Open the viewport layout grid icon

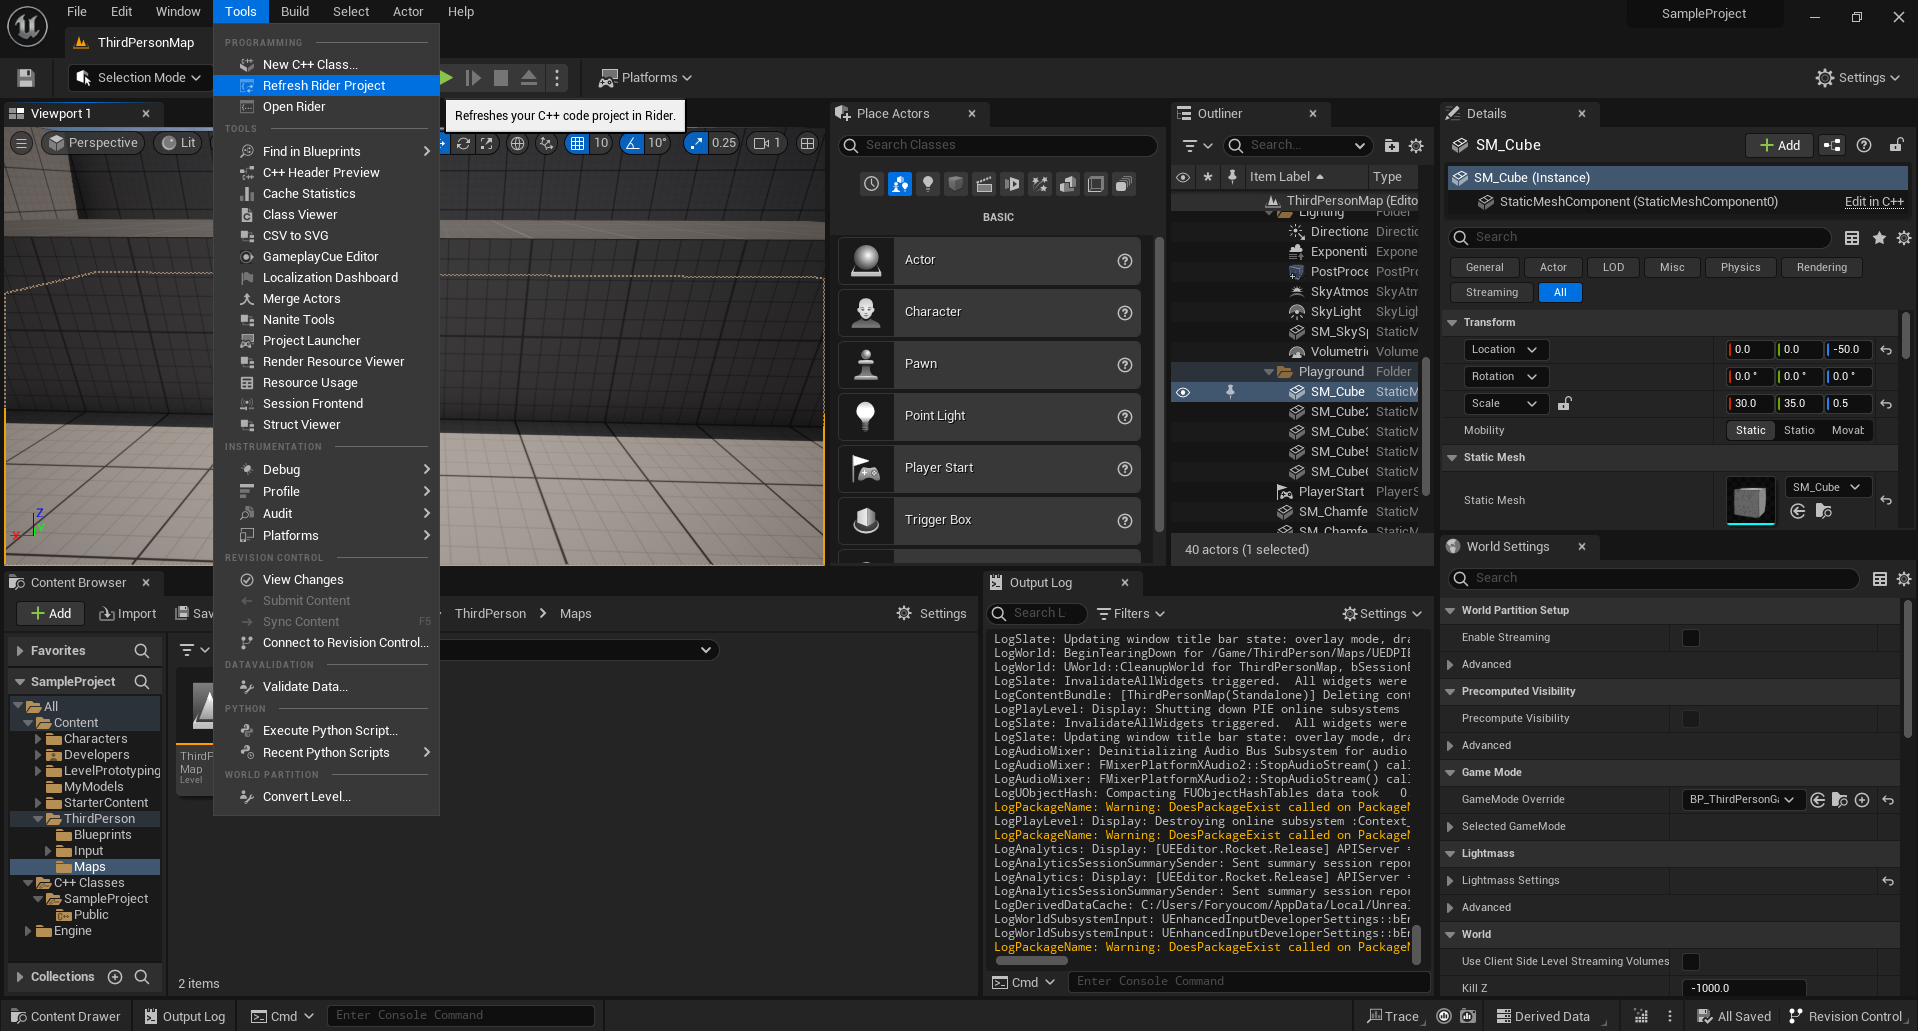pos(808,143)
